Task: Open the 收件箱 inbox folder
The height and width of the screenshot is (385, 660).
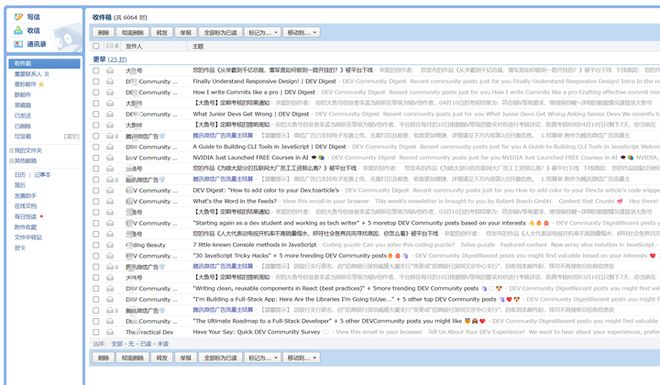Action: pos(44,64)
